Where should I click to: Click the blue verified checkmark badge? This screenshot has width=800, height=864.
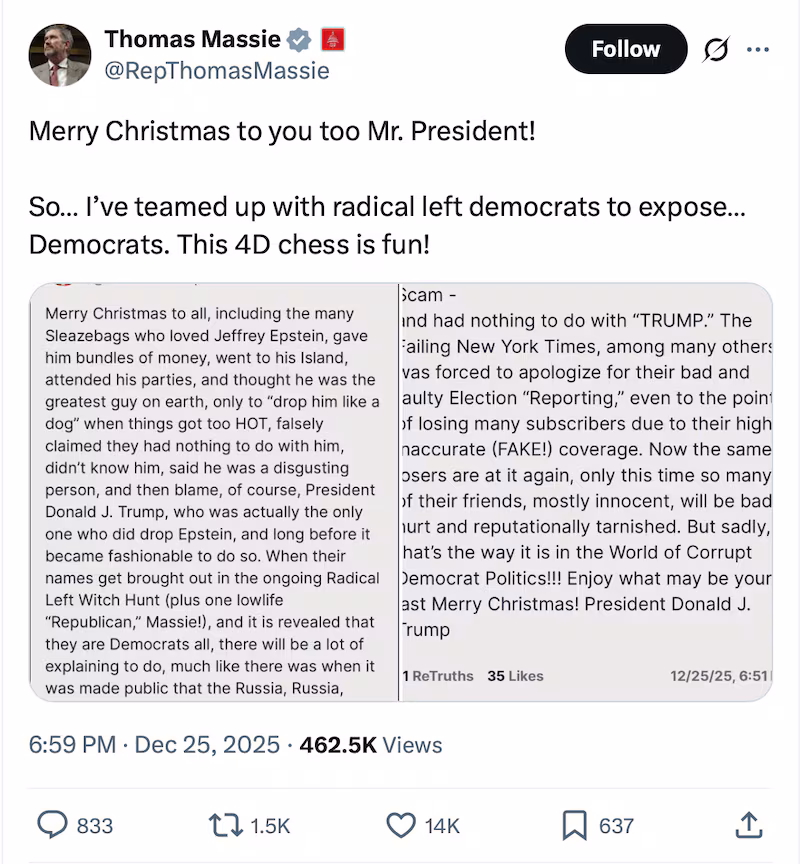[297, 40]
